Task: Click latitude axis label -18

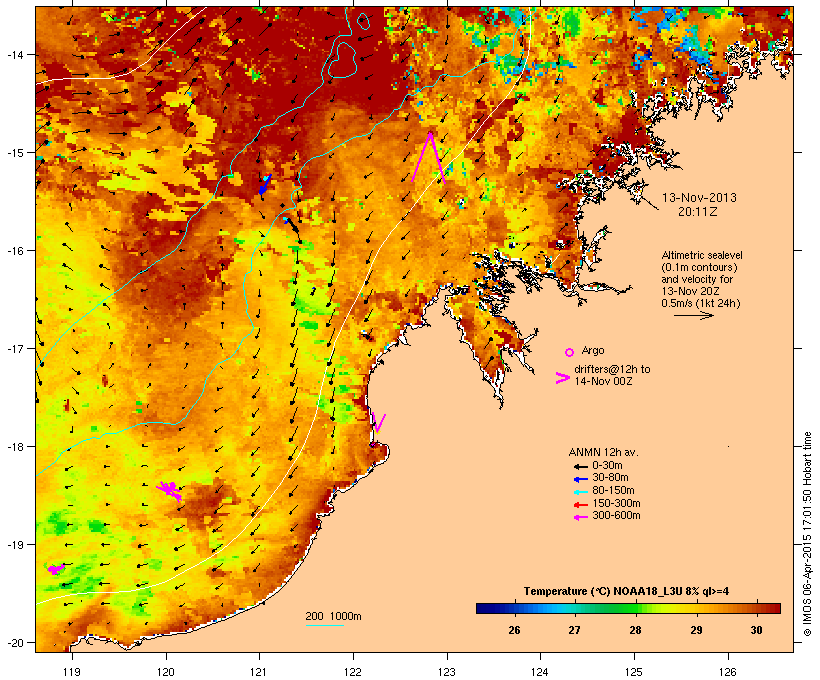Action: click(15, 446)
